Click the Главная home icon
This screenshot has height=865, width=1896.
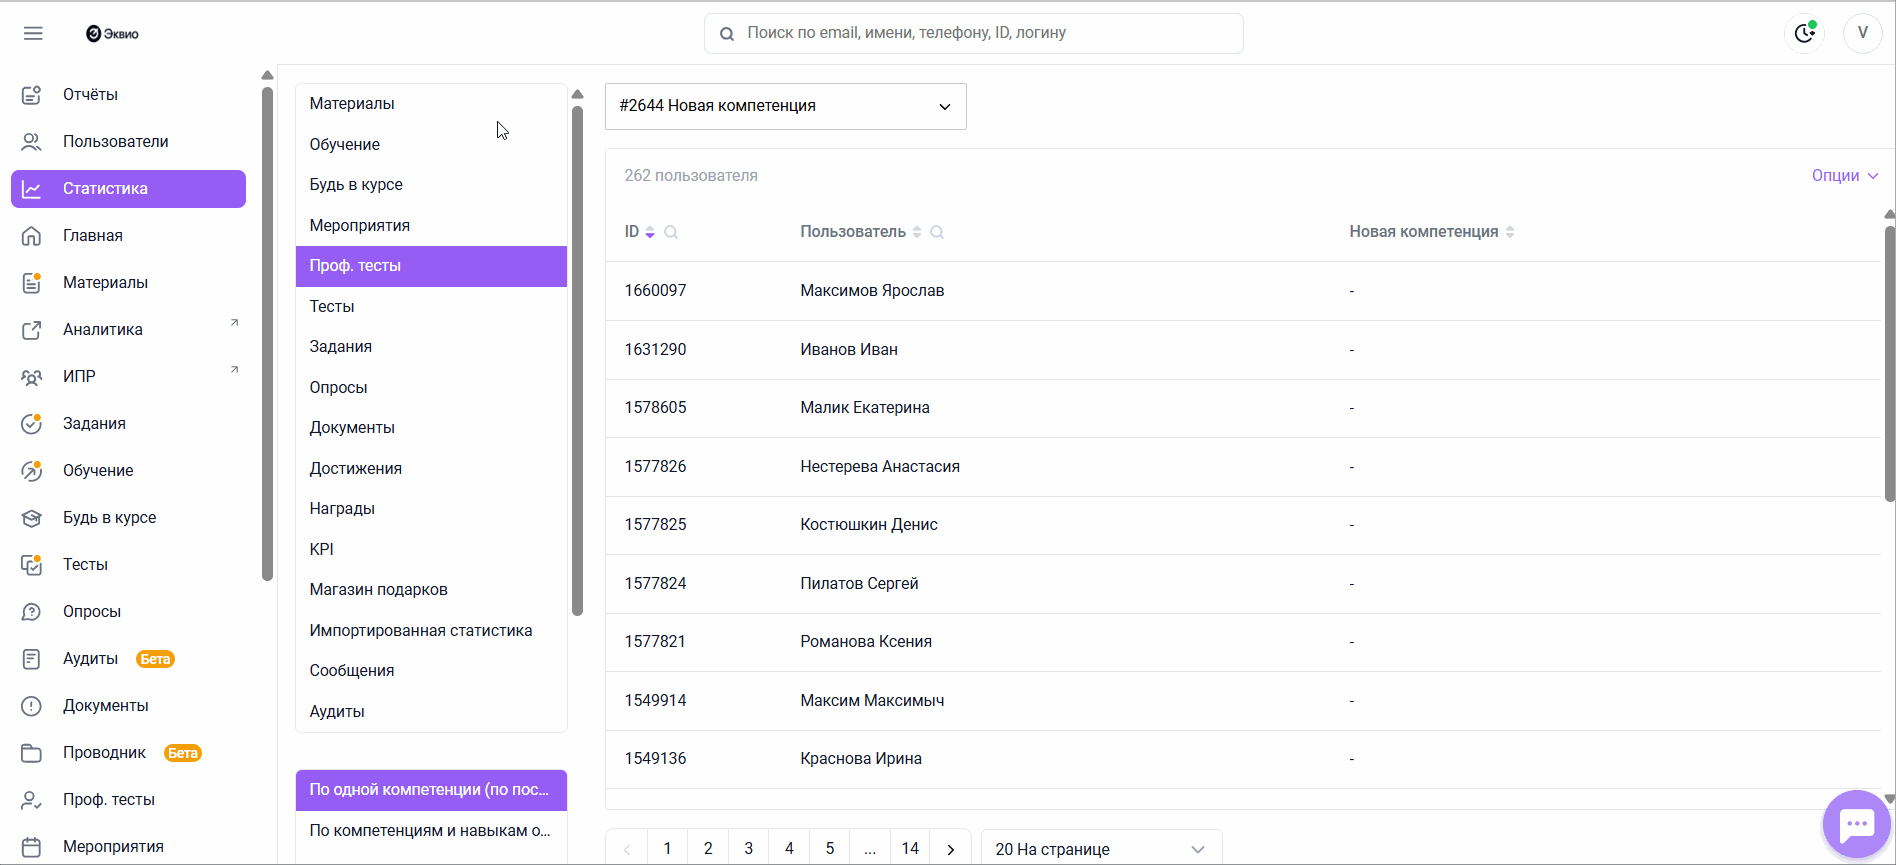click(32, 236)
